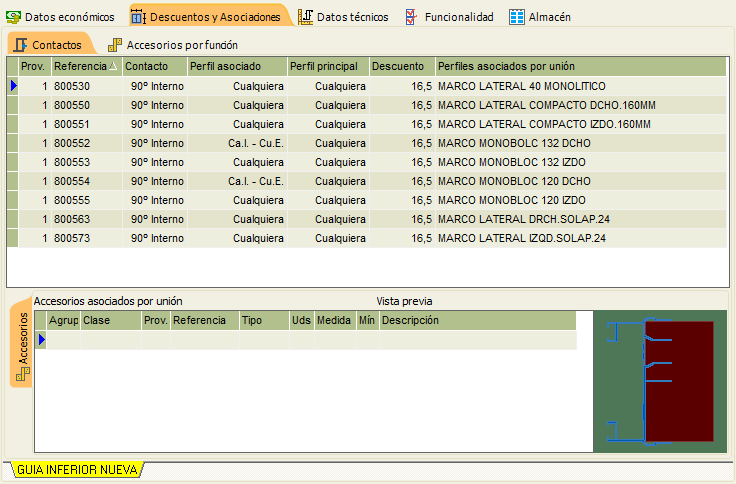Click the Descuento column header
The height and width of the screenshot is (484, 736).
point(402,66)
